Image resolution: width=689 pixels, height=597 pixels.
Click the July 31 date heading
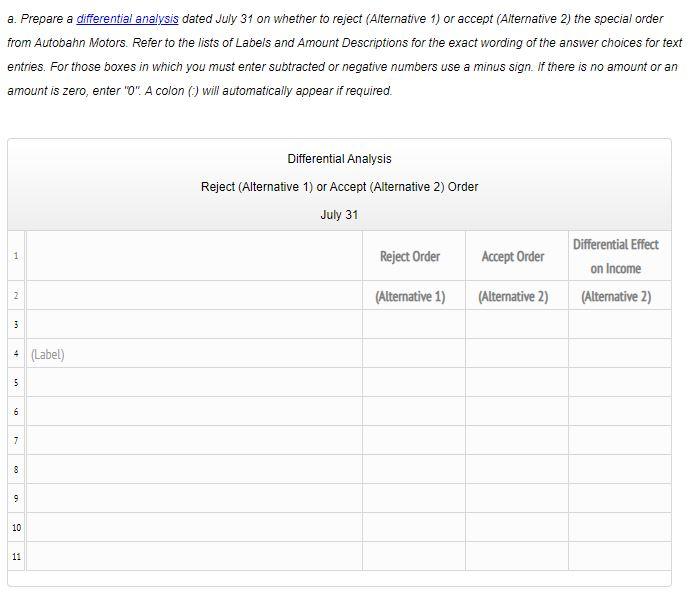click(x=339, y=215)
